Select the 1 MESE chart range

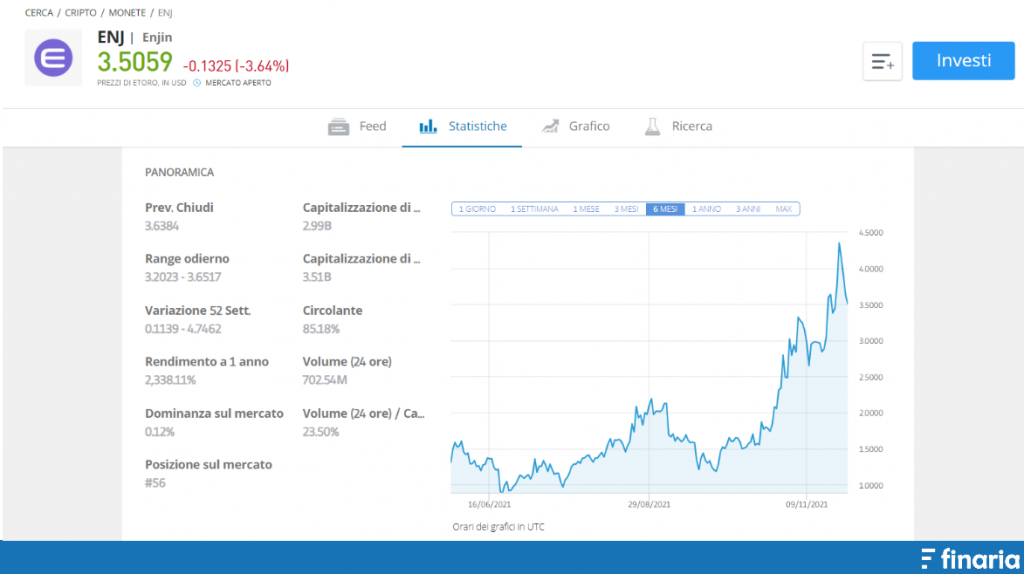click(x=586, y=209)
